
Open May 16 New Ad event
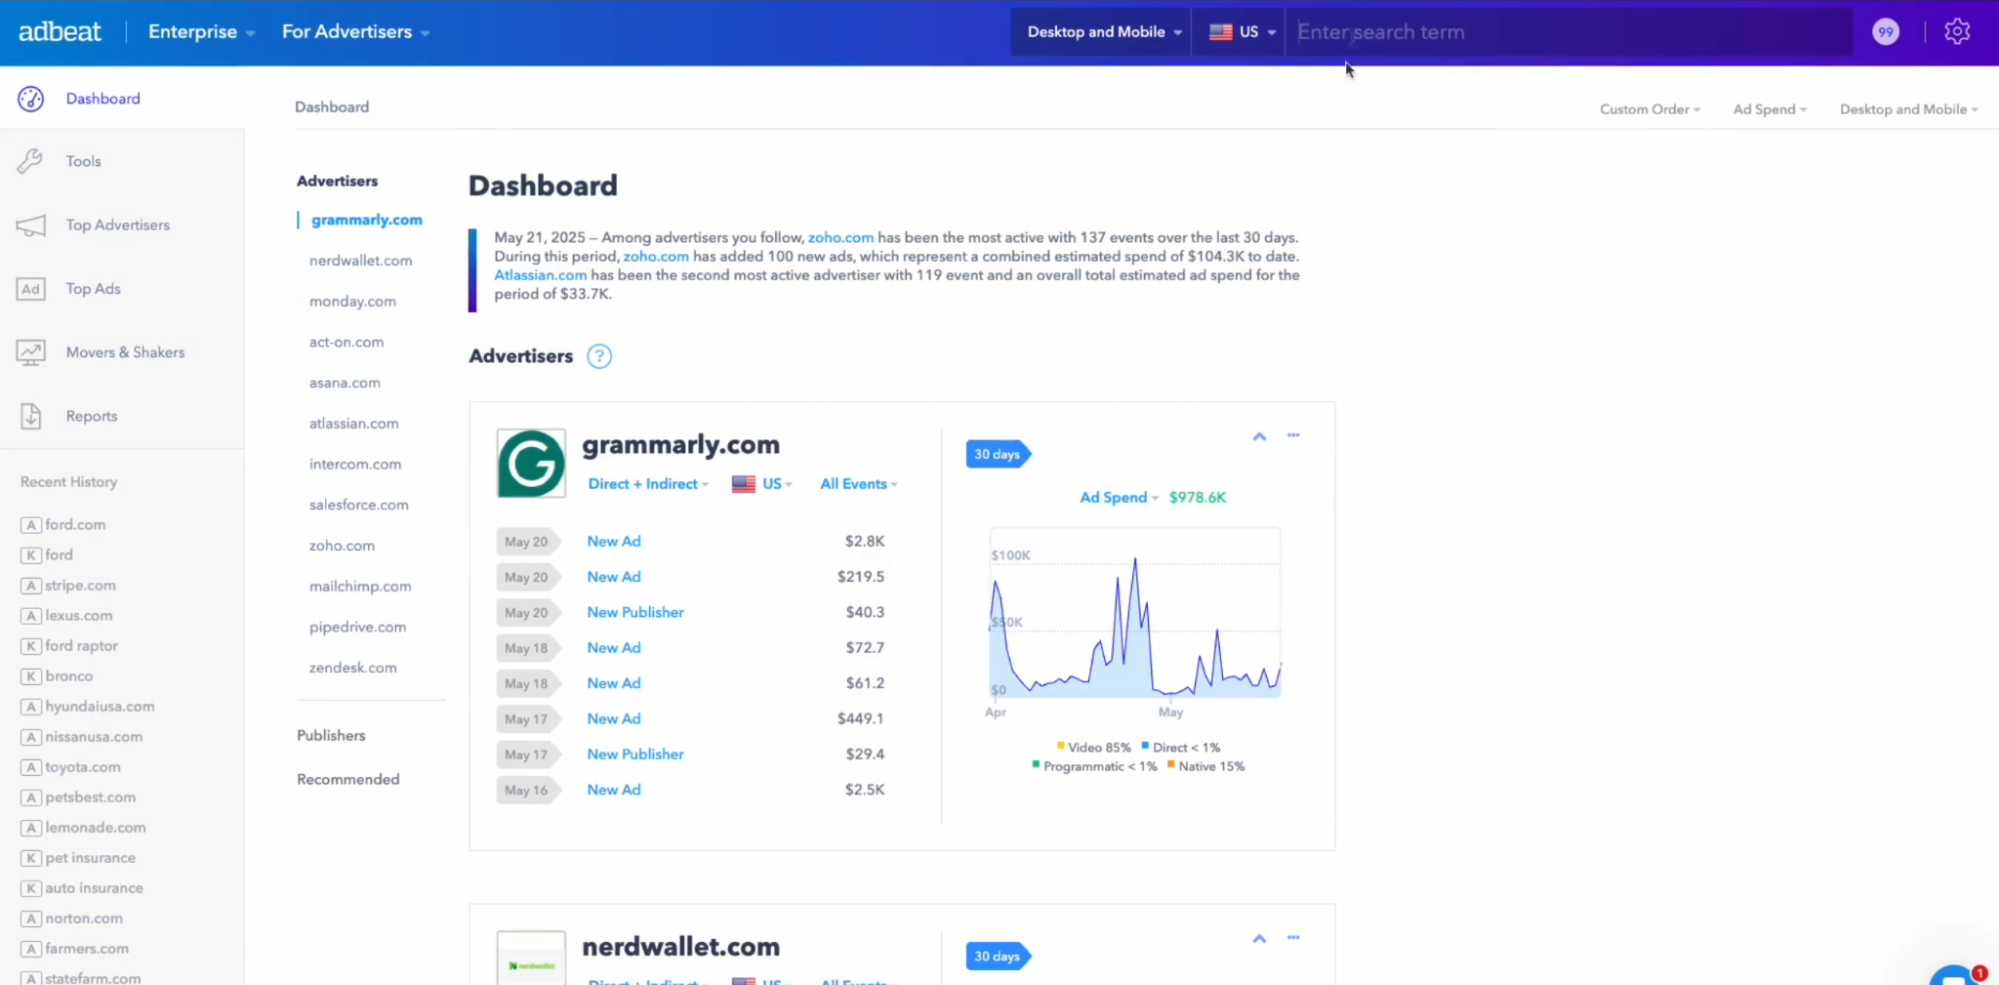pos(613,789)
